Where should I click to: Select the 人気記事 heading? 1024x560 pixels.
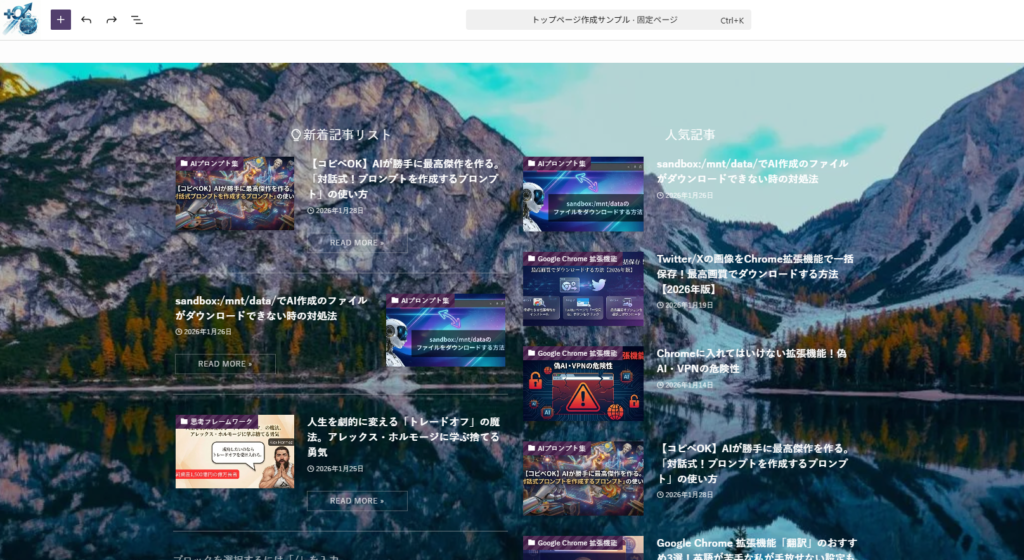pos(690,134)
